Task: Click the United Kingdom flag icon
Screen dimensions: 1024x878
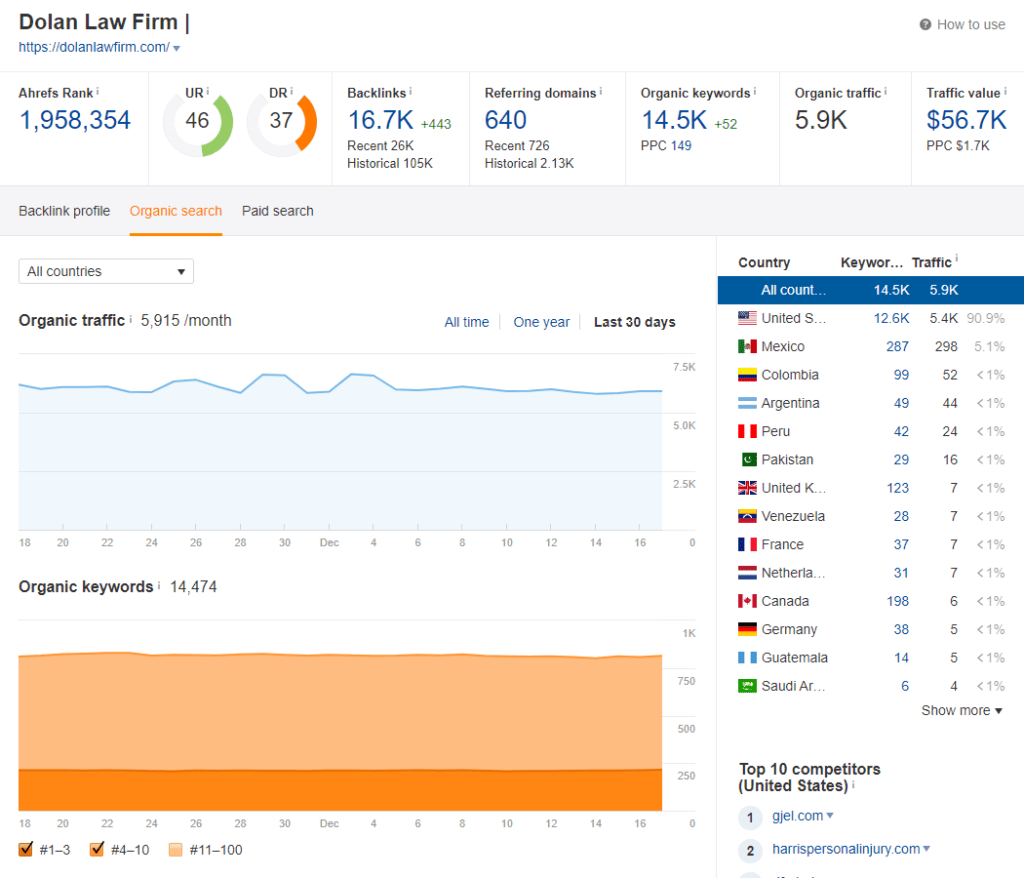Action: (747, 488)
